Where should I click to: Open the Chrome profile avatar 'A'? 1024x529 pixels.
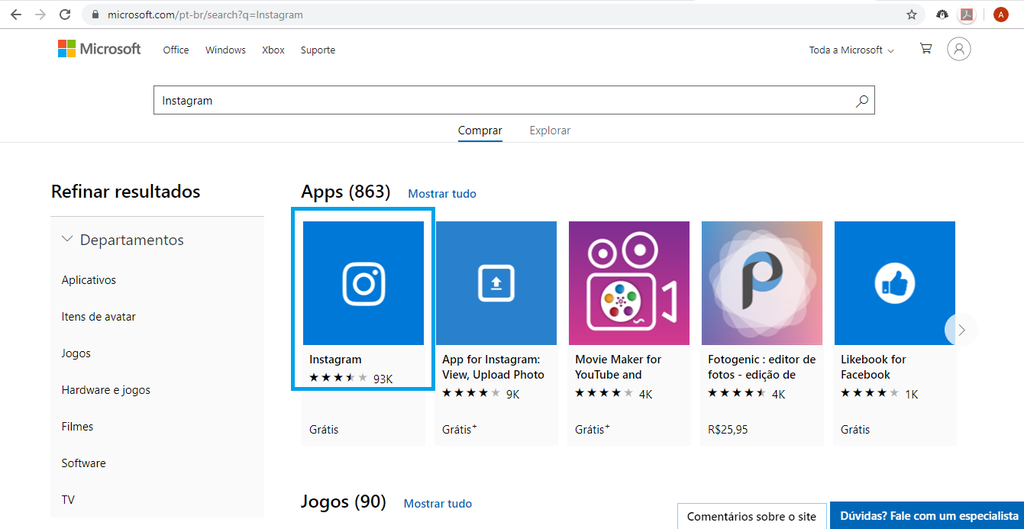pos(1000,14)
